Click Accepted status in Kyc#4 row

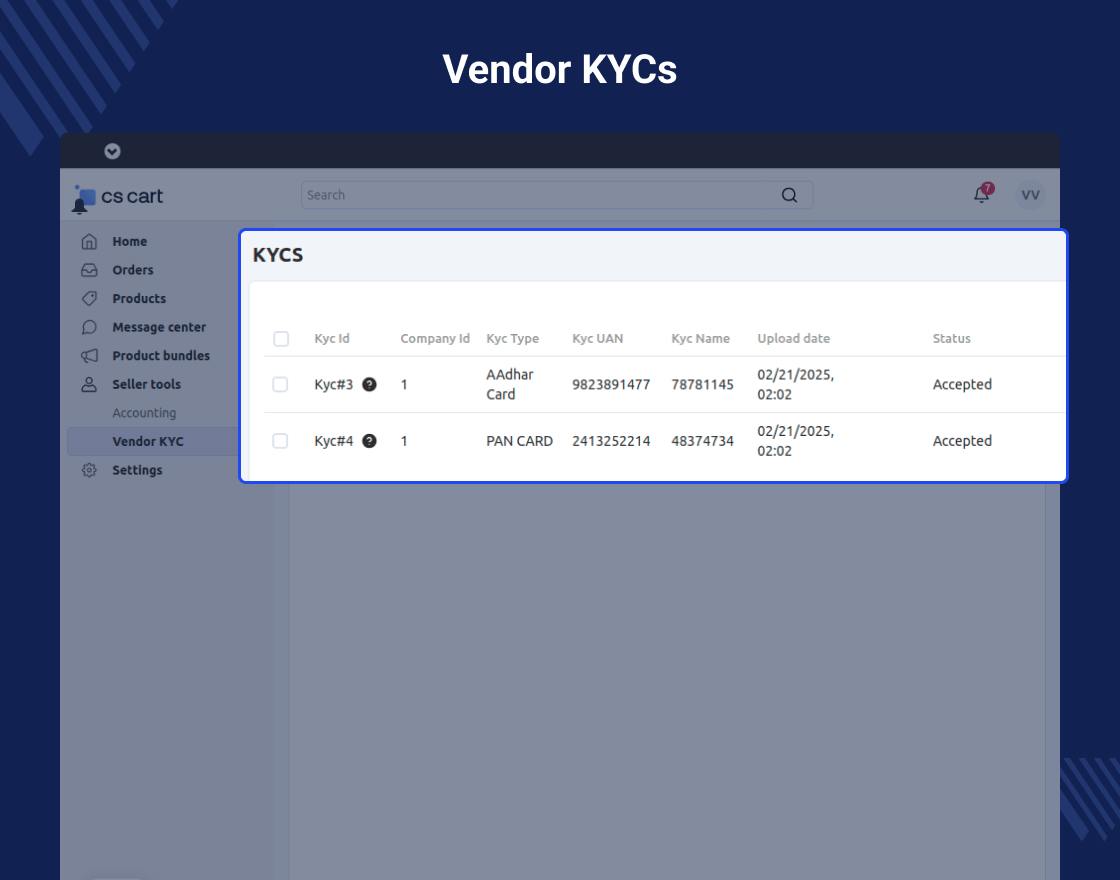(x=962, y=441)
